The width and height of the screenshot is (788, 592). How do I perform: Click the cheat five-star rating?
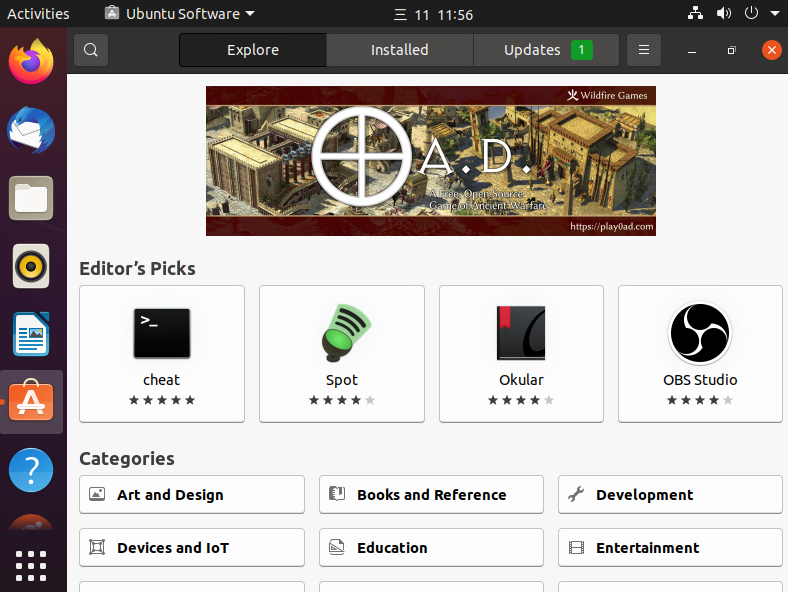[x=162, y=400]
